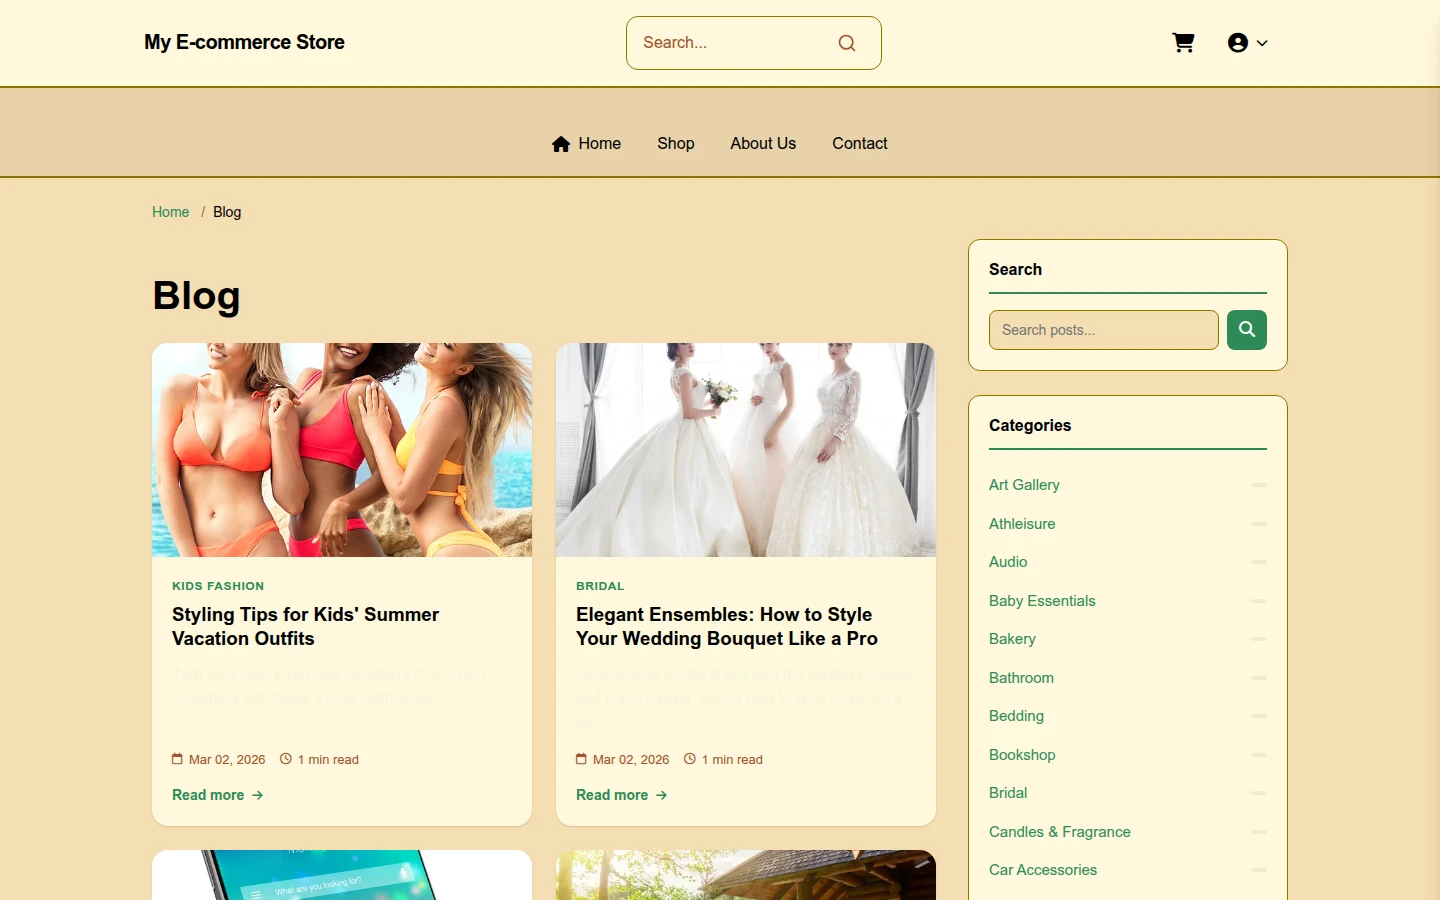The height and width of the screenshot is (900, 1440).
Task: Select the Car Accessories category
Action: 1043,870
